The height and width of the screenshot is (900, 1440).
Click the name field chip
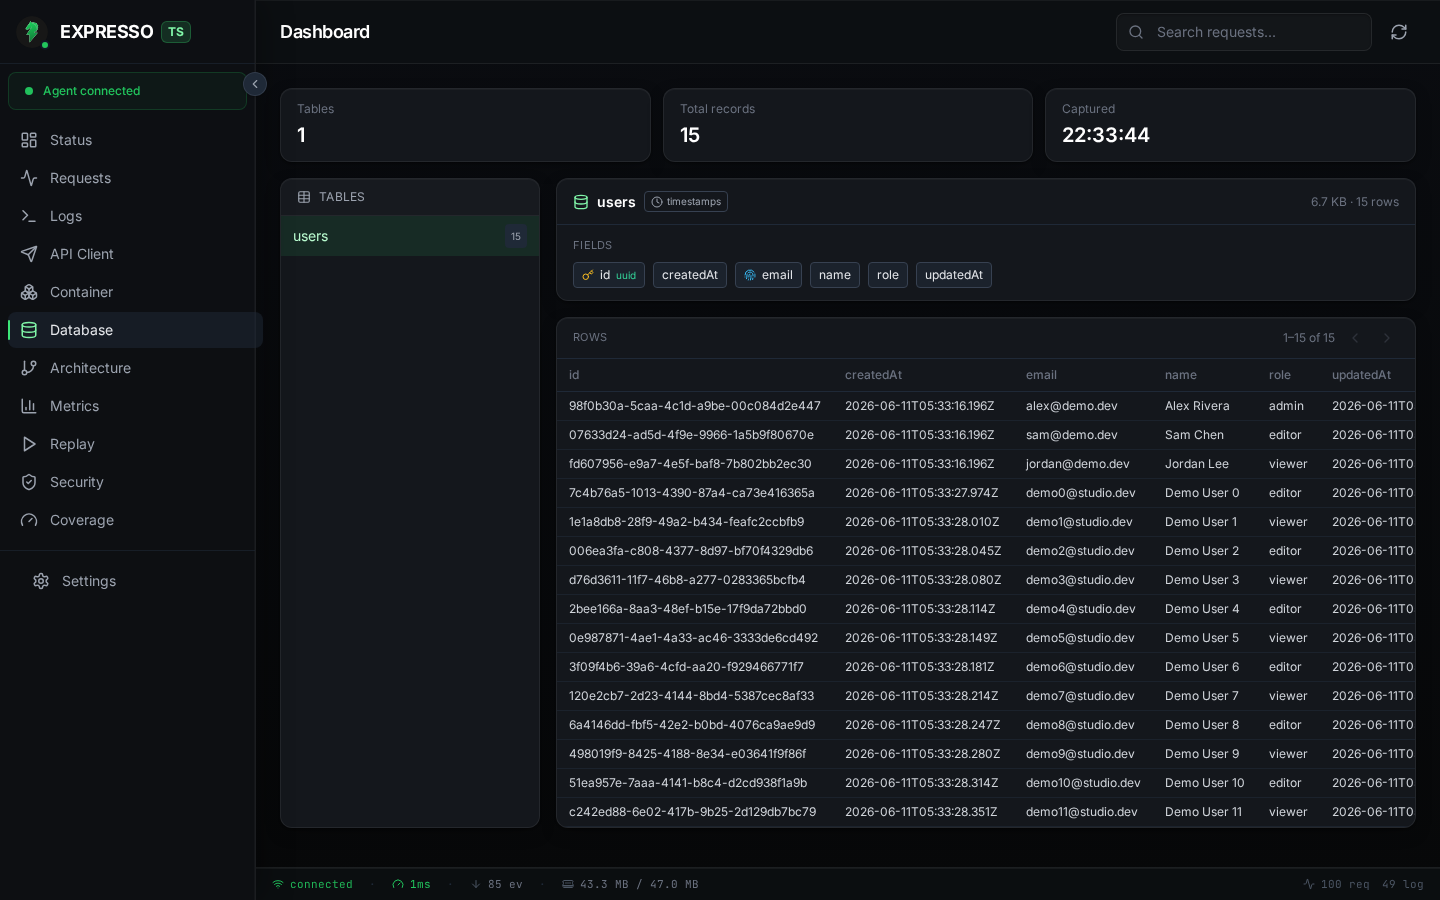[x=835, y=275]
